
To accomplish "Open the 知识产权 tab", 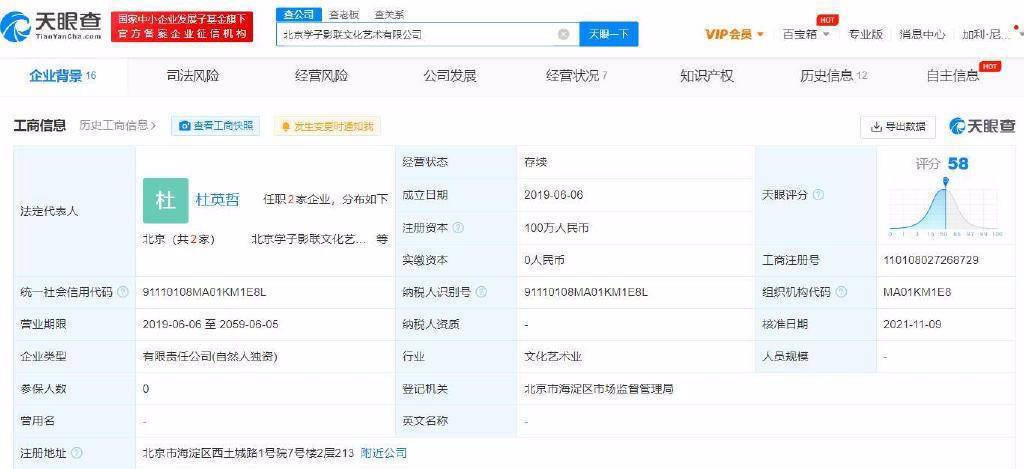I will 707,76.
